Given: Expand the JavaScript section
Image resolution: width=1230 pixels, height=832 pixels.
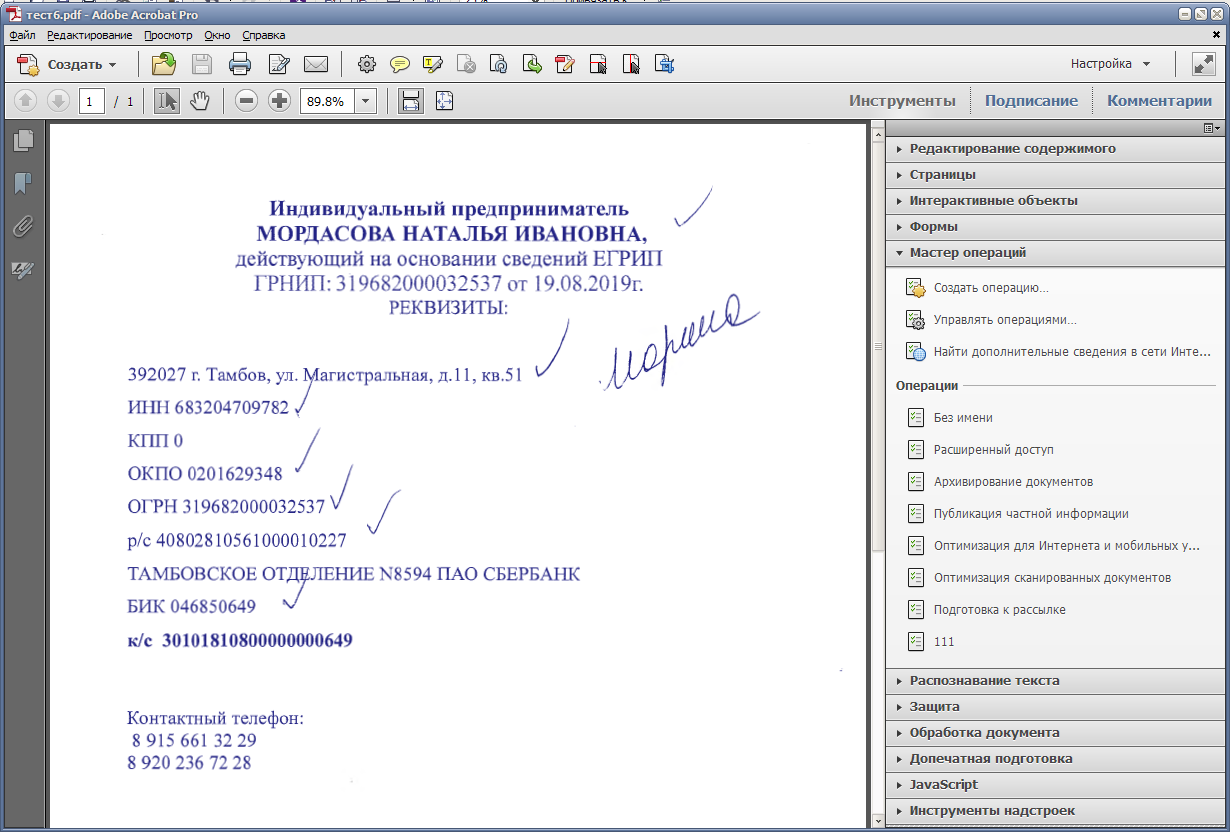Looking at the screenshot, I should tap(1054, 785).
